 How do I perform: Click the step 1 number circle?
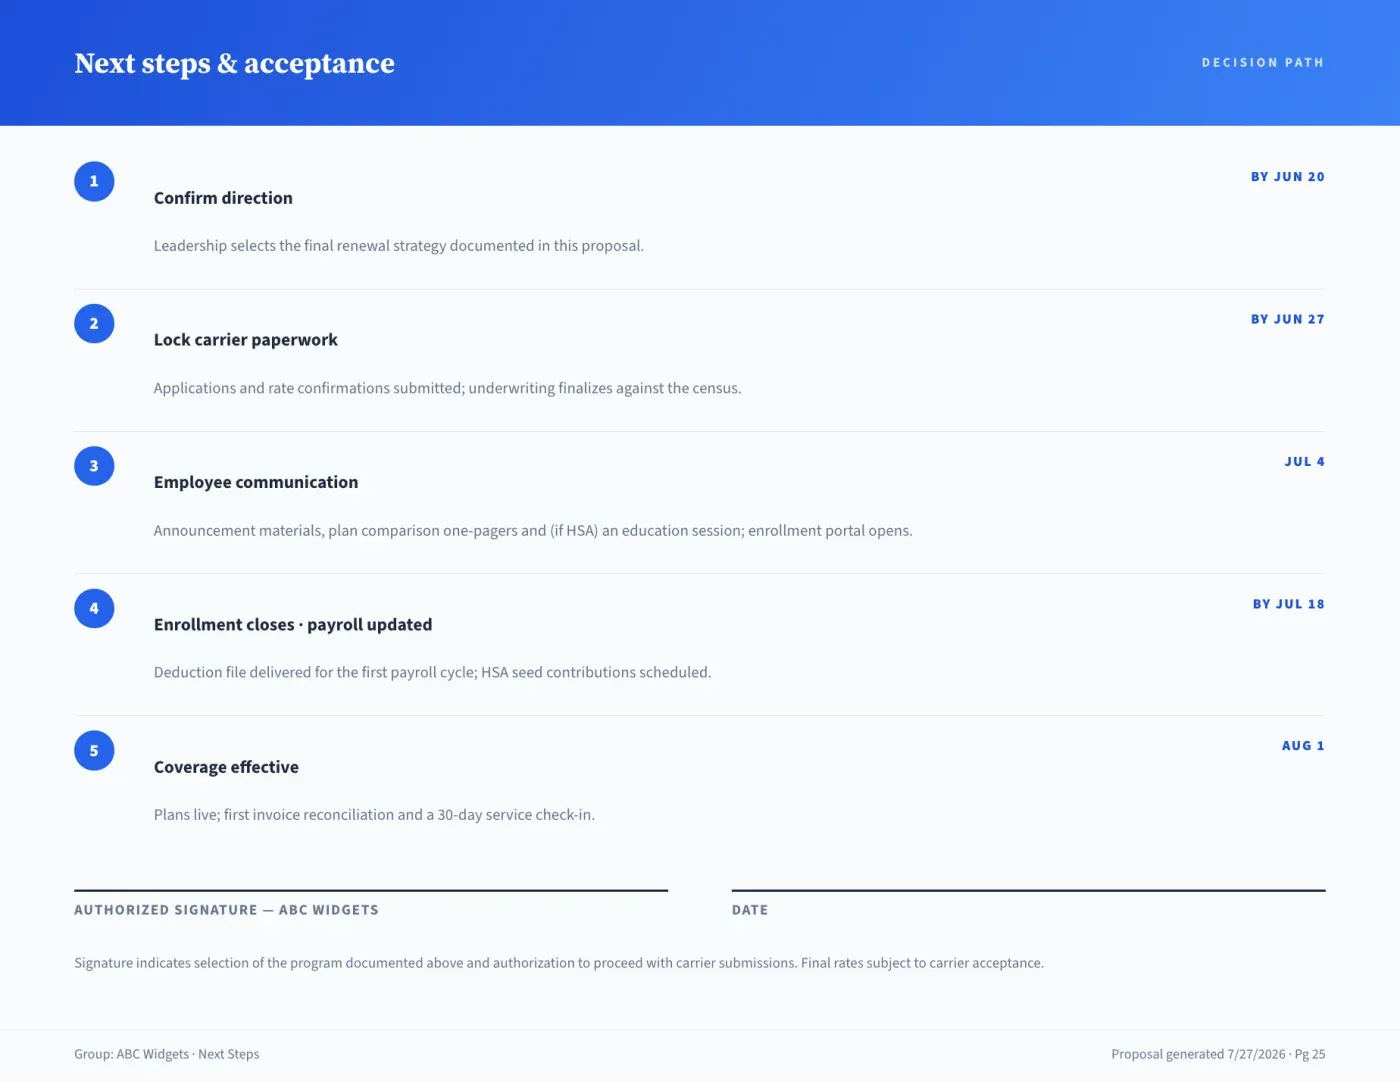[x=94, y=181]
